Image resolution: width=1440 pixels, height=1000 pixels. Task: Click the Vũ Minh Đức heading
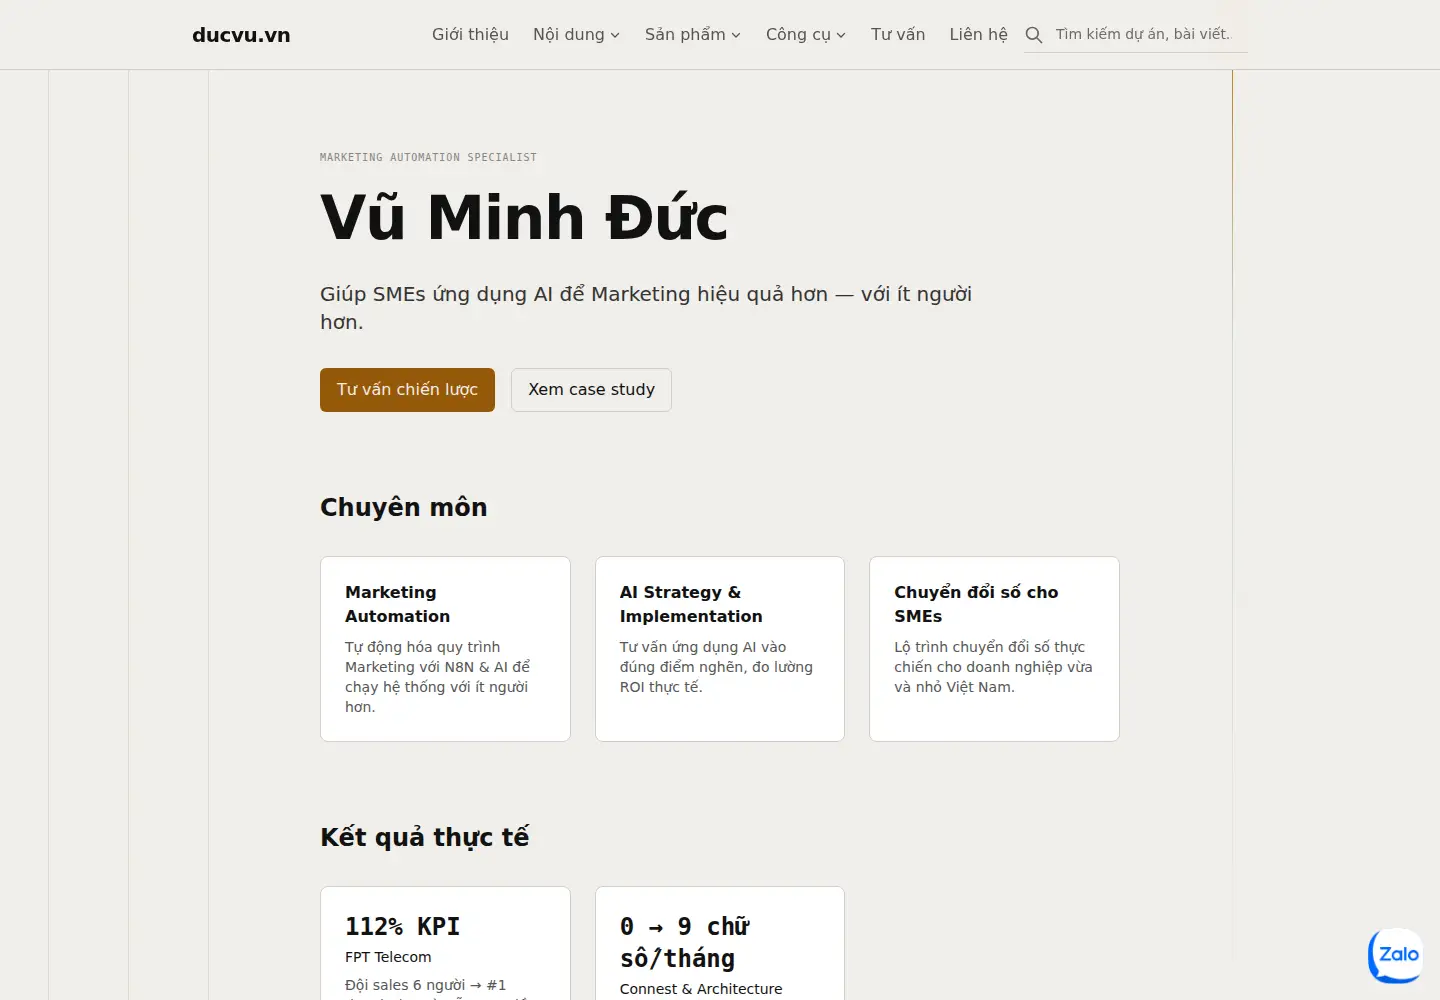click(524, 217)
